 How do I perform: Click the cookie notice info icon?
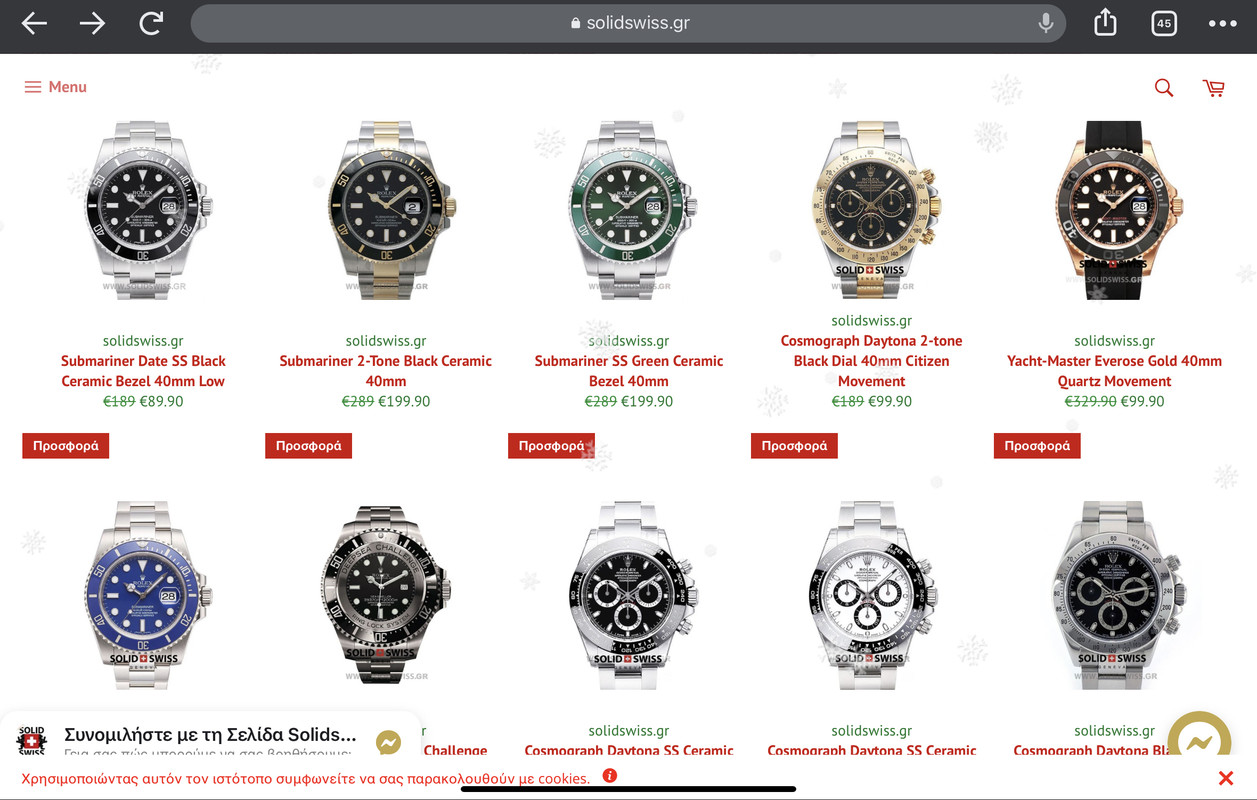tap(610, 776)
